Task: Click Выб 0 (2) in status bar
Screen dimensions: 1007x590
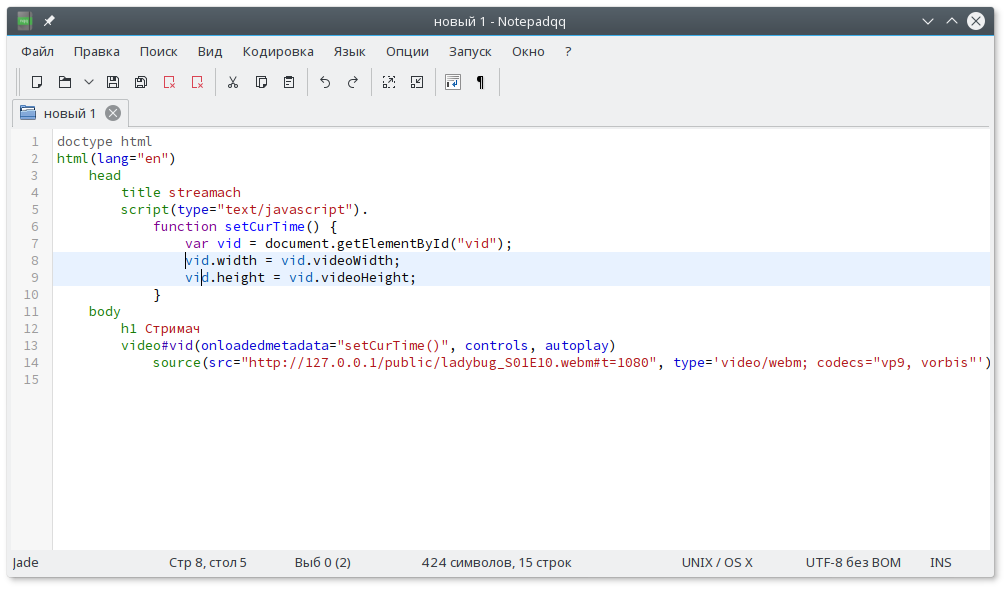Action: click(x=322, y=562)
